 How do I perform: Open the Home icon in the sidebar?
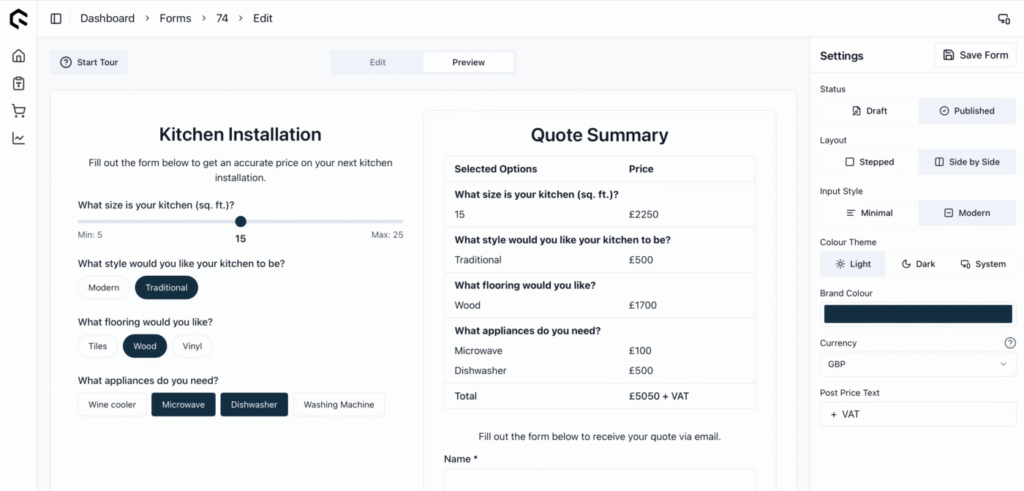click(x=18, y=55)
